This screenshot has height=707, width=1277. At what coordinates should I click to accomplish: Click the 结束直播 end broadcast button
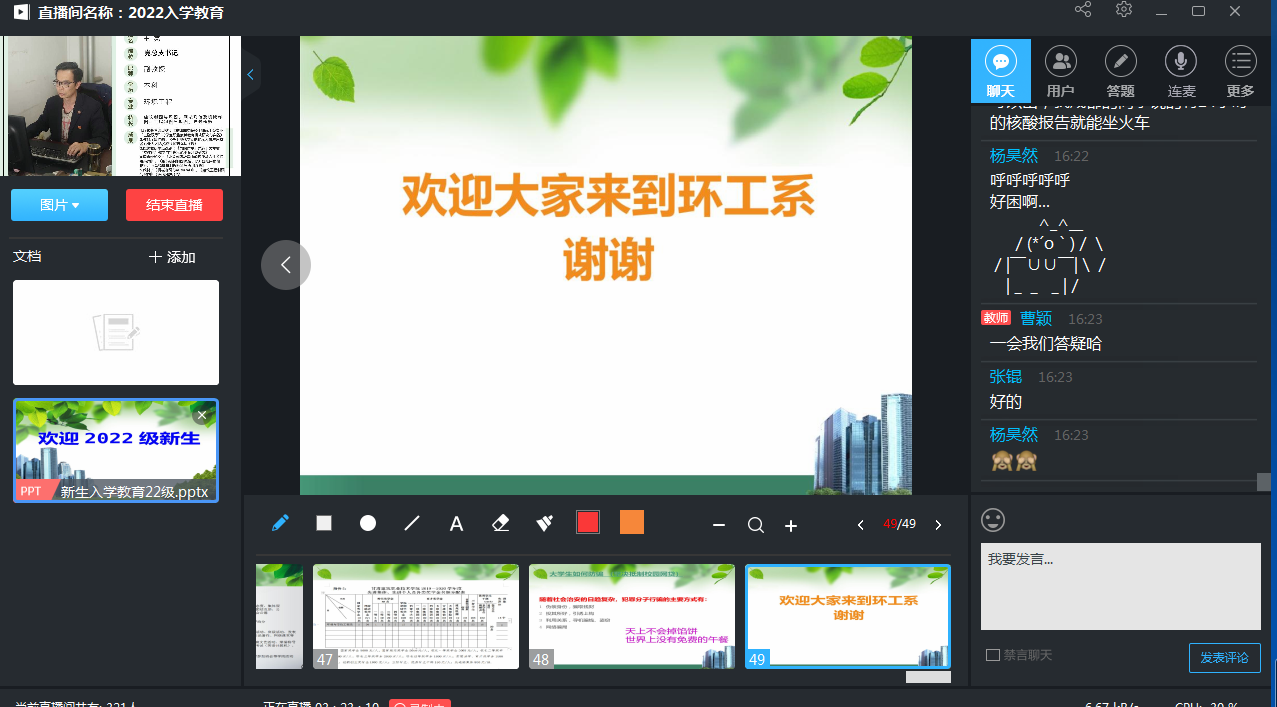(x=174, y=205)
